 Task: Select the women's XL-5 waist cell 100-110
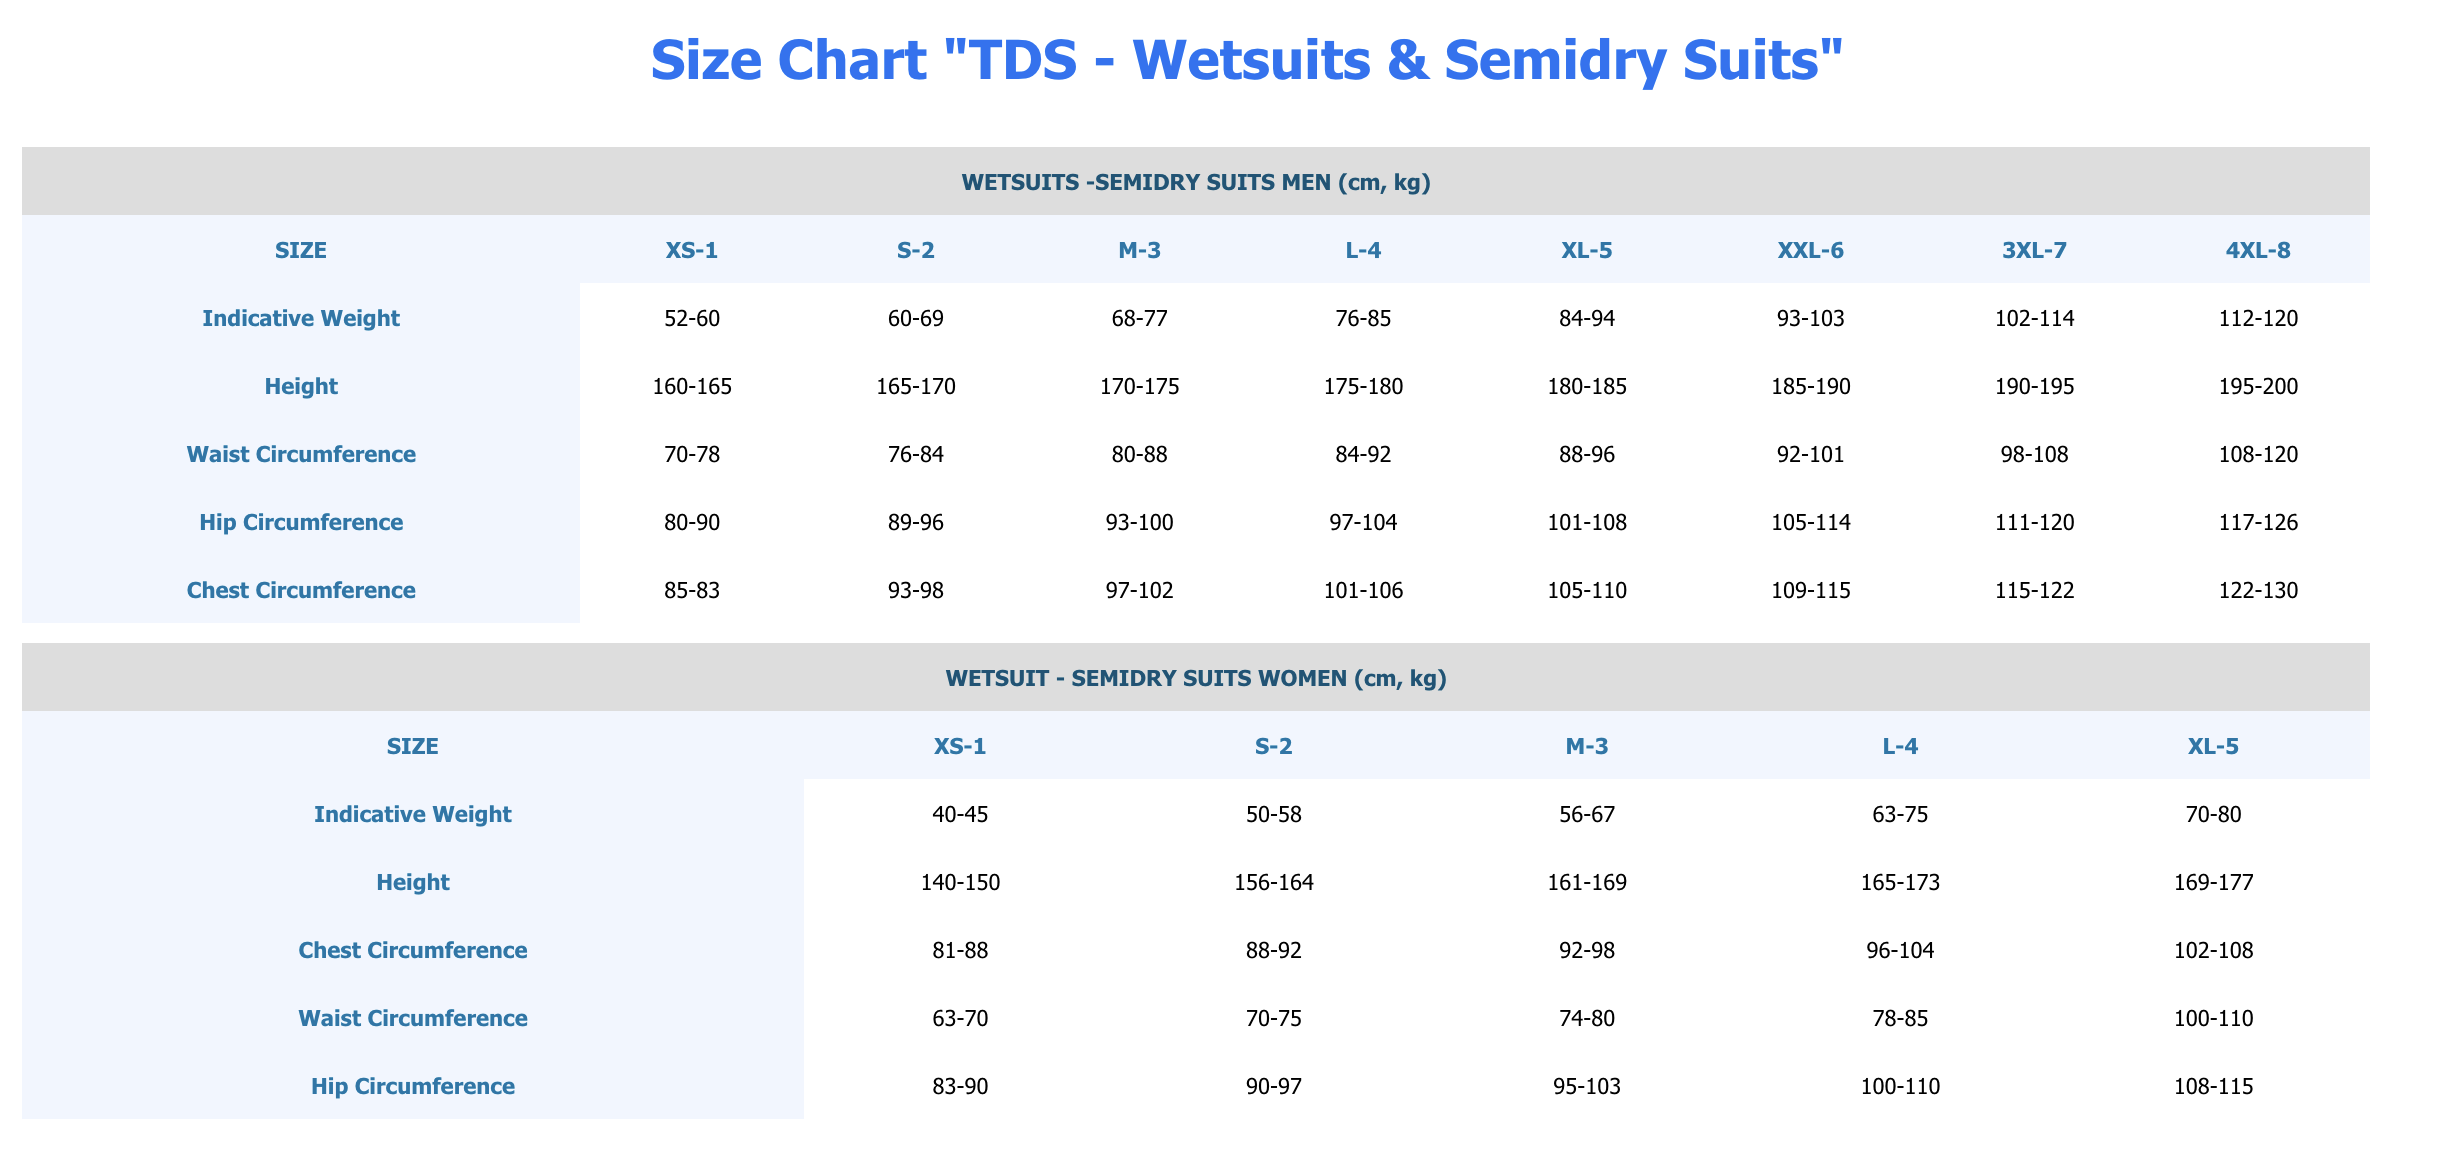2213,1018
